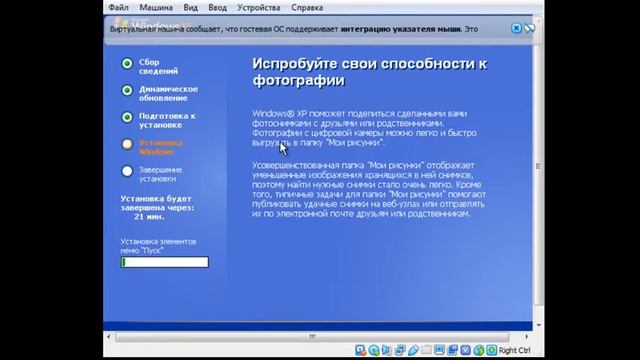640x360 pixels.
Task: Open the Устройства menu
Action: [x=259, y=7]
